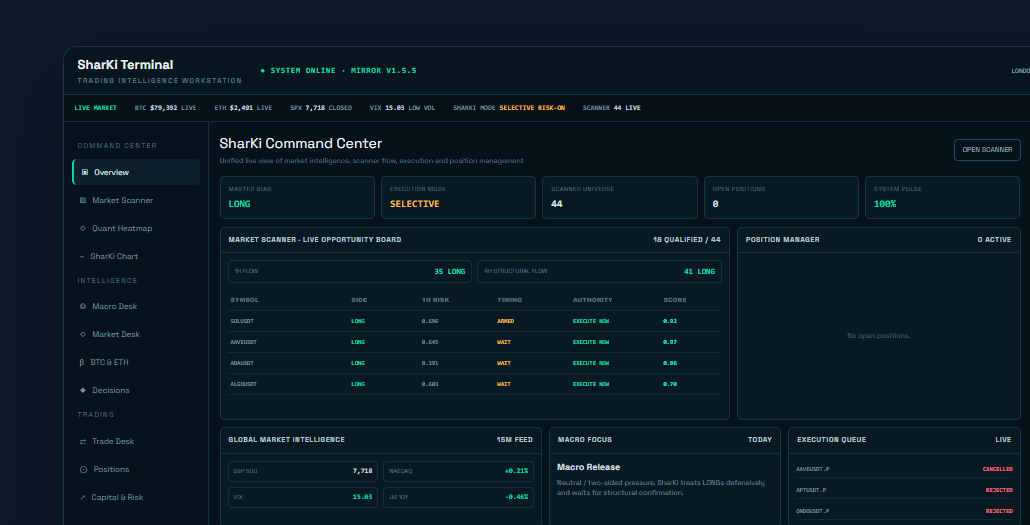Click the LIVE MARKET ticker label
This screenshot has height=525, width=1030.
(x=96, y=108)
